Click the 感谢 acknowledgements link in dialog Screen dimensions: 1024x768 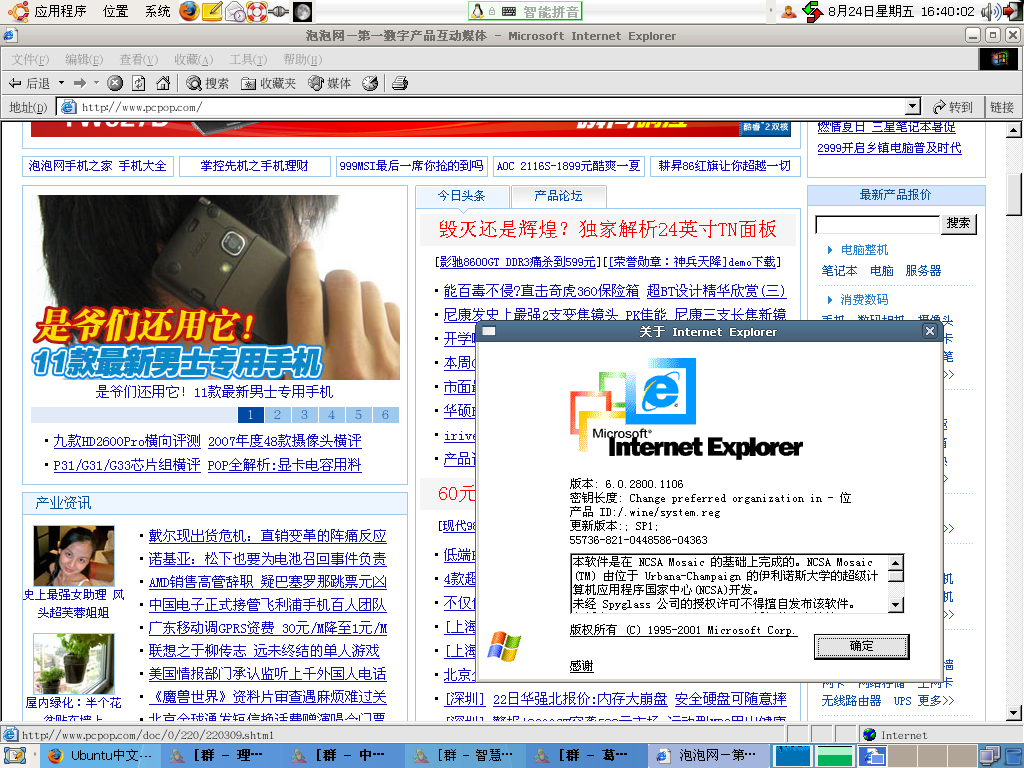click(x=581, y=666)
